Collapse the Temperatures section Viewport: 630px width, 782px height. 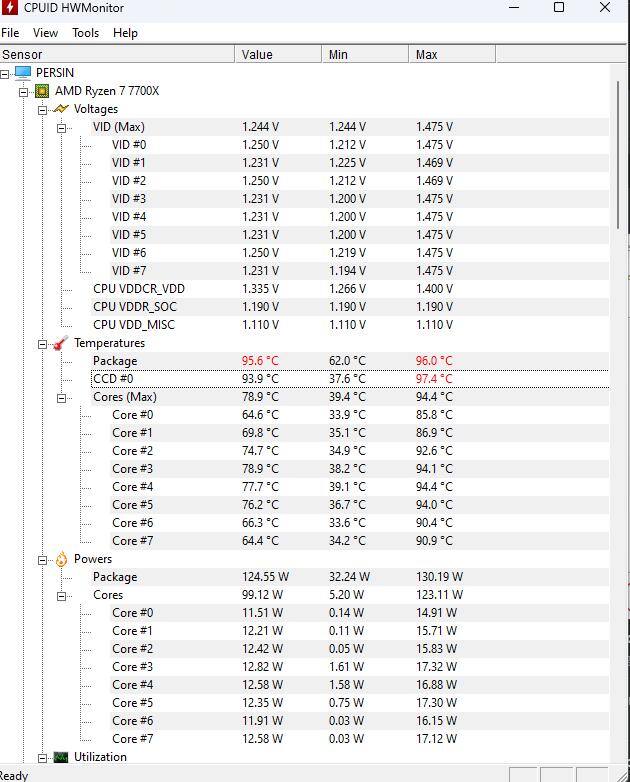coord(42,344)
